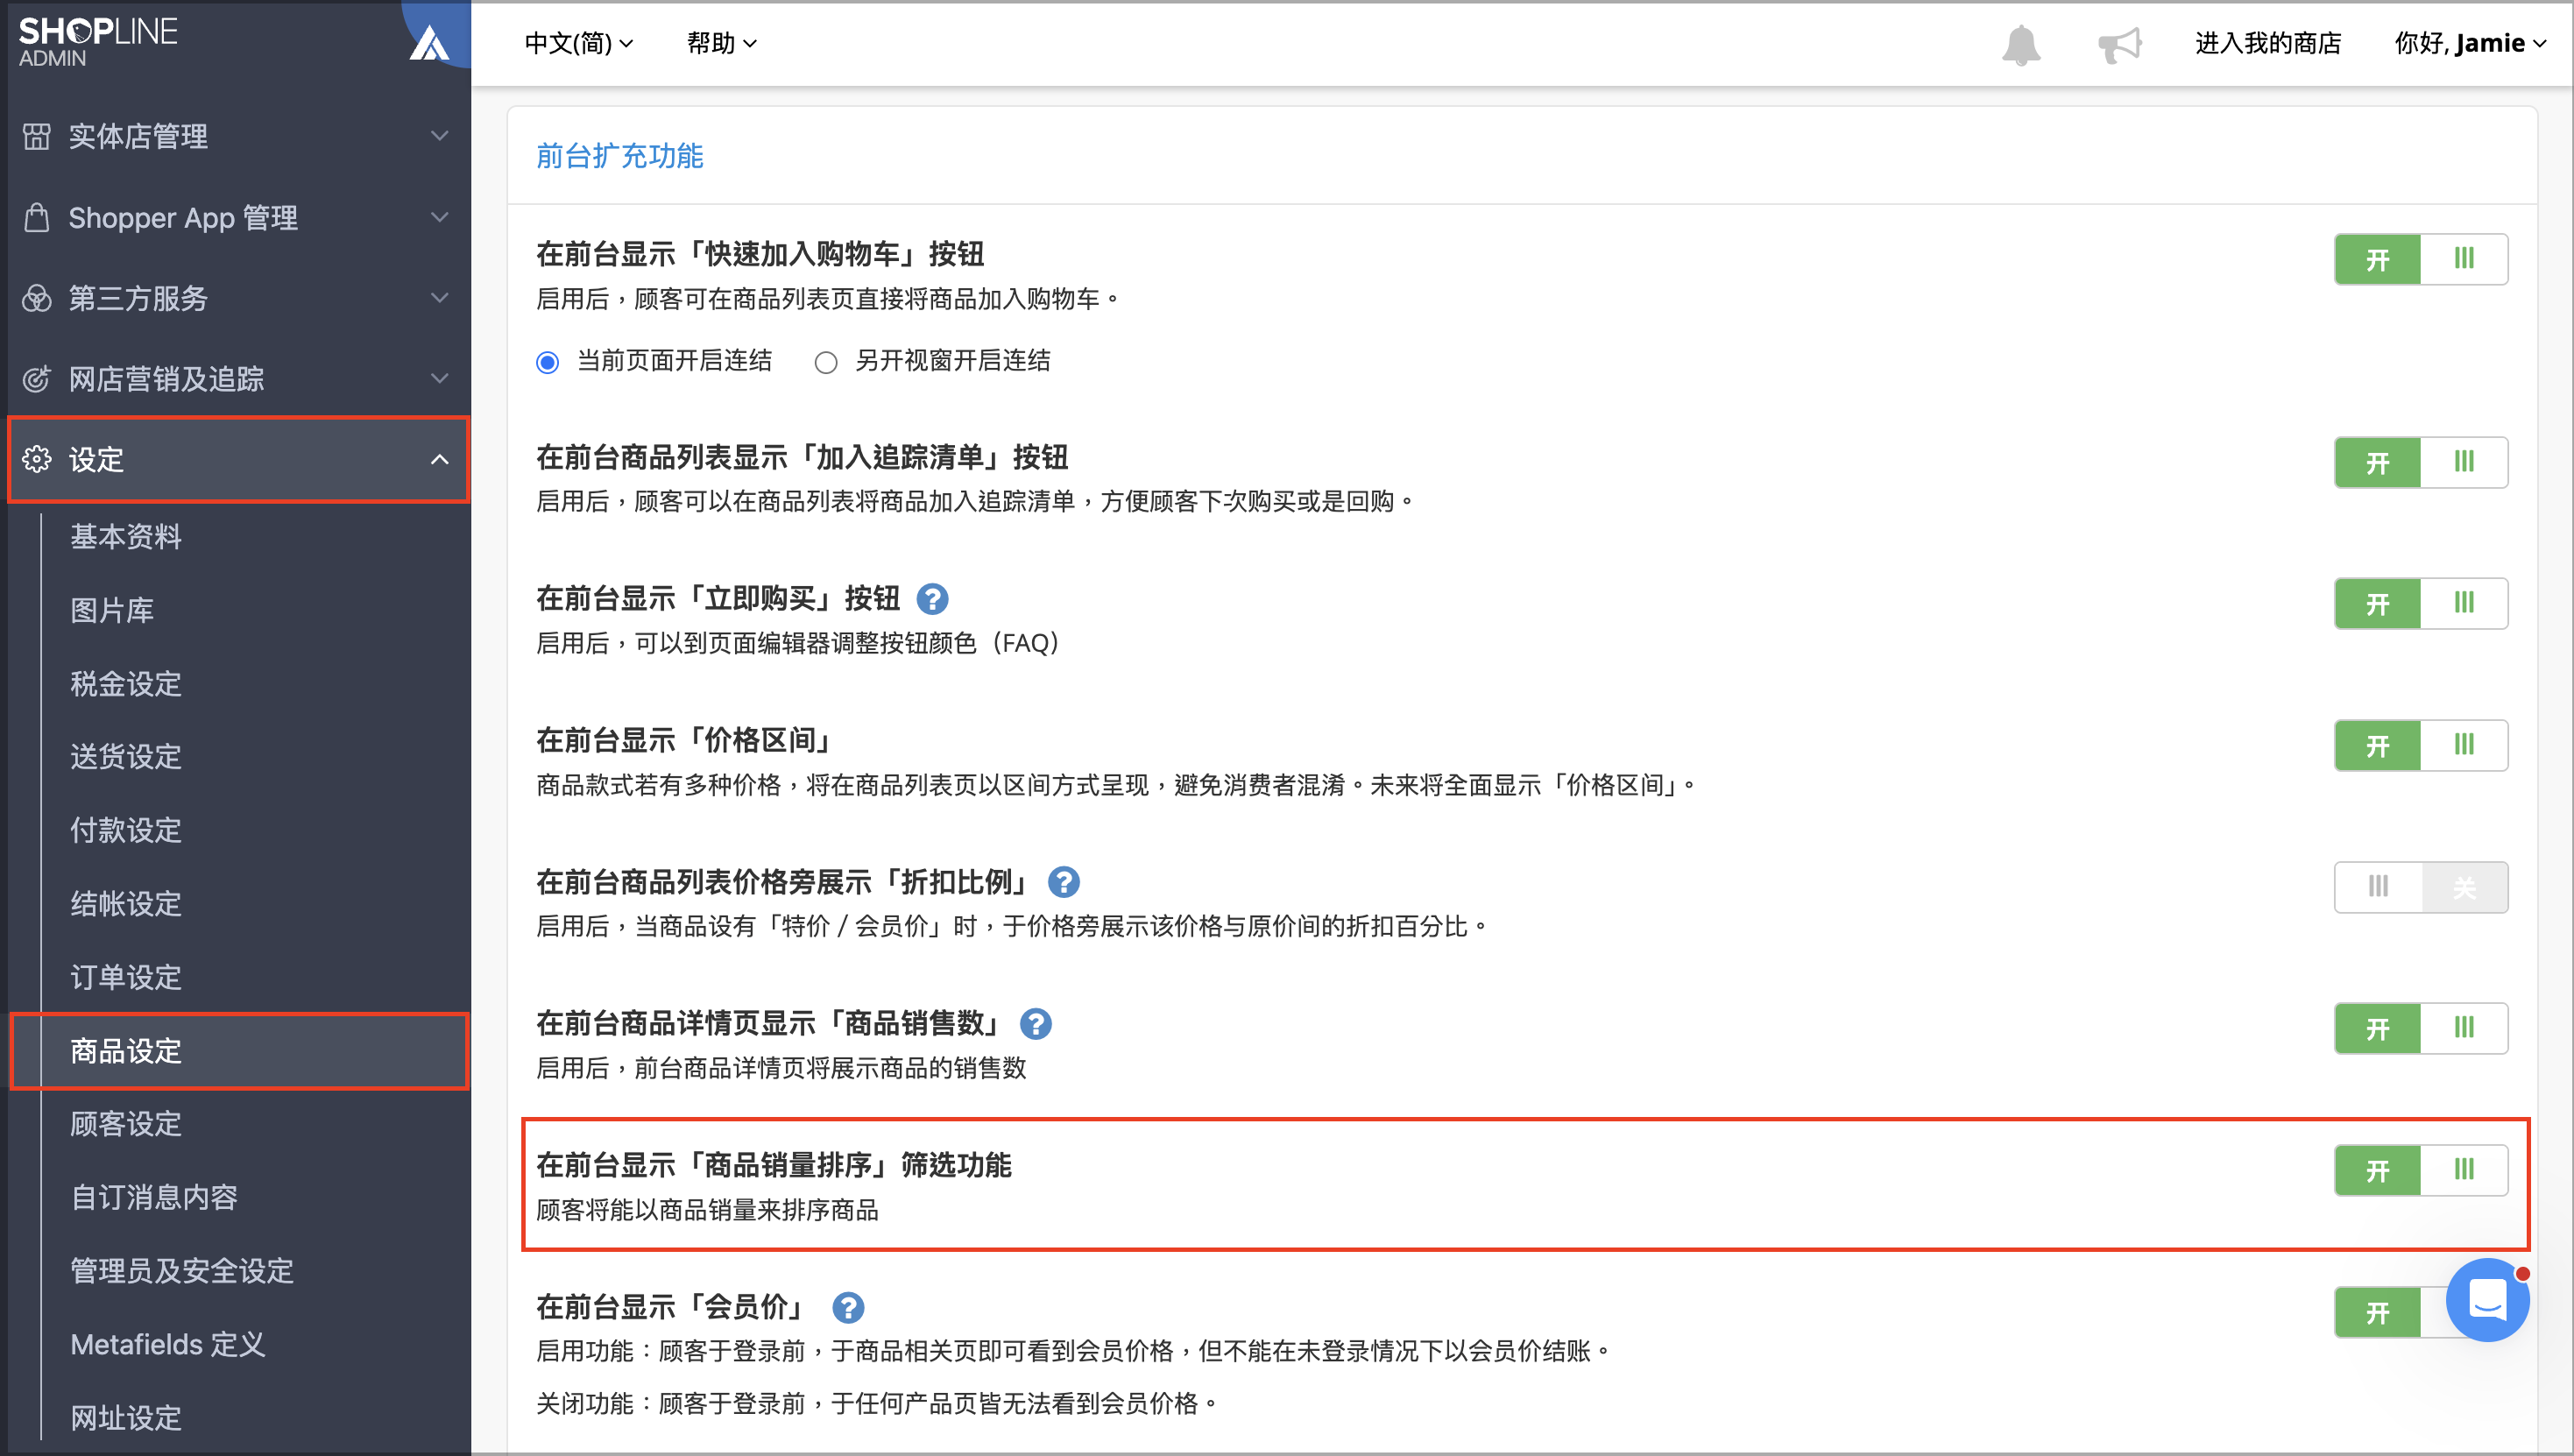Click Shopper App 管理 menu label
Image resolution: width=2574 pixels, height=1456 pixels.
pyautogui.click(x=183, y=217)
